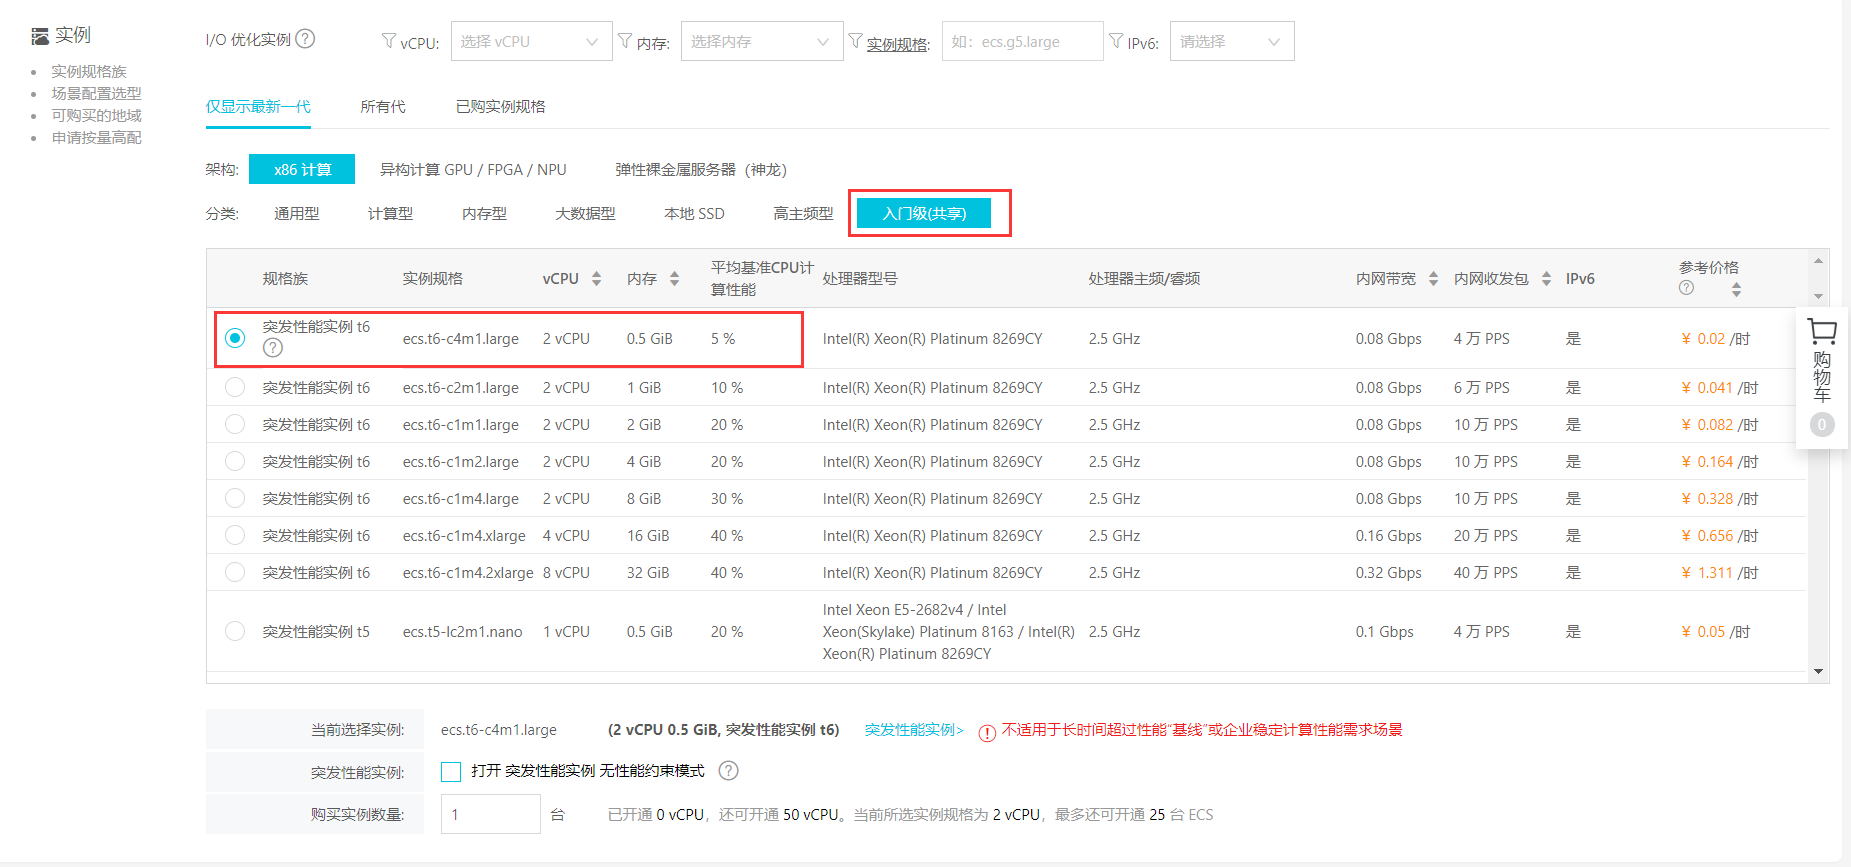Screen dimensions: 1851x867
Task: Click the 购买实例数量 input field
Action: point(490,814)
